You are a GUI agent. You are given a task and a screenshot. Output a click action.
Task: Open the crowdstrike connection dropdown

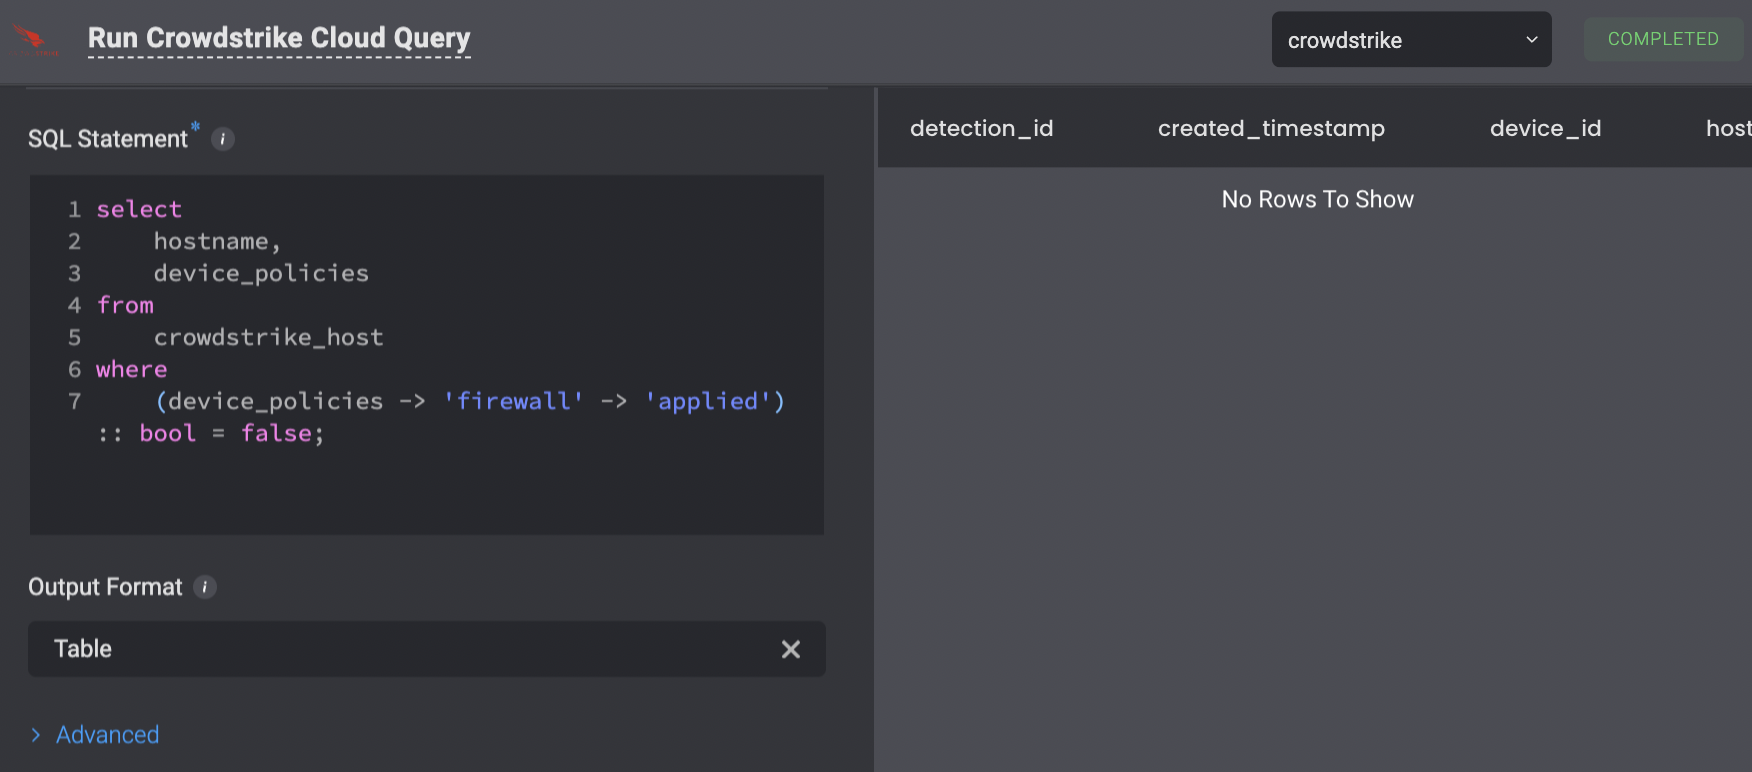tap(1411, 40)
